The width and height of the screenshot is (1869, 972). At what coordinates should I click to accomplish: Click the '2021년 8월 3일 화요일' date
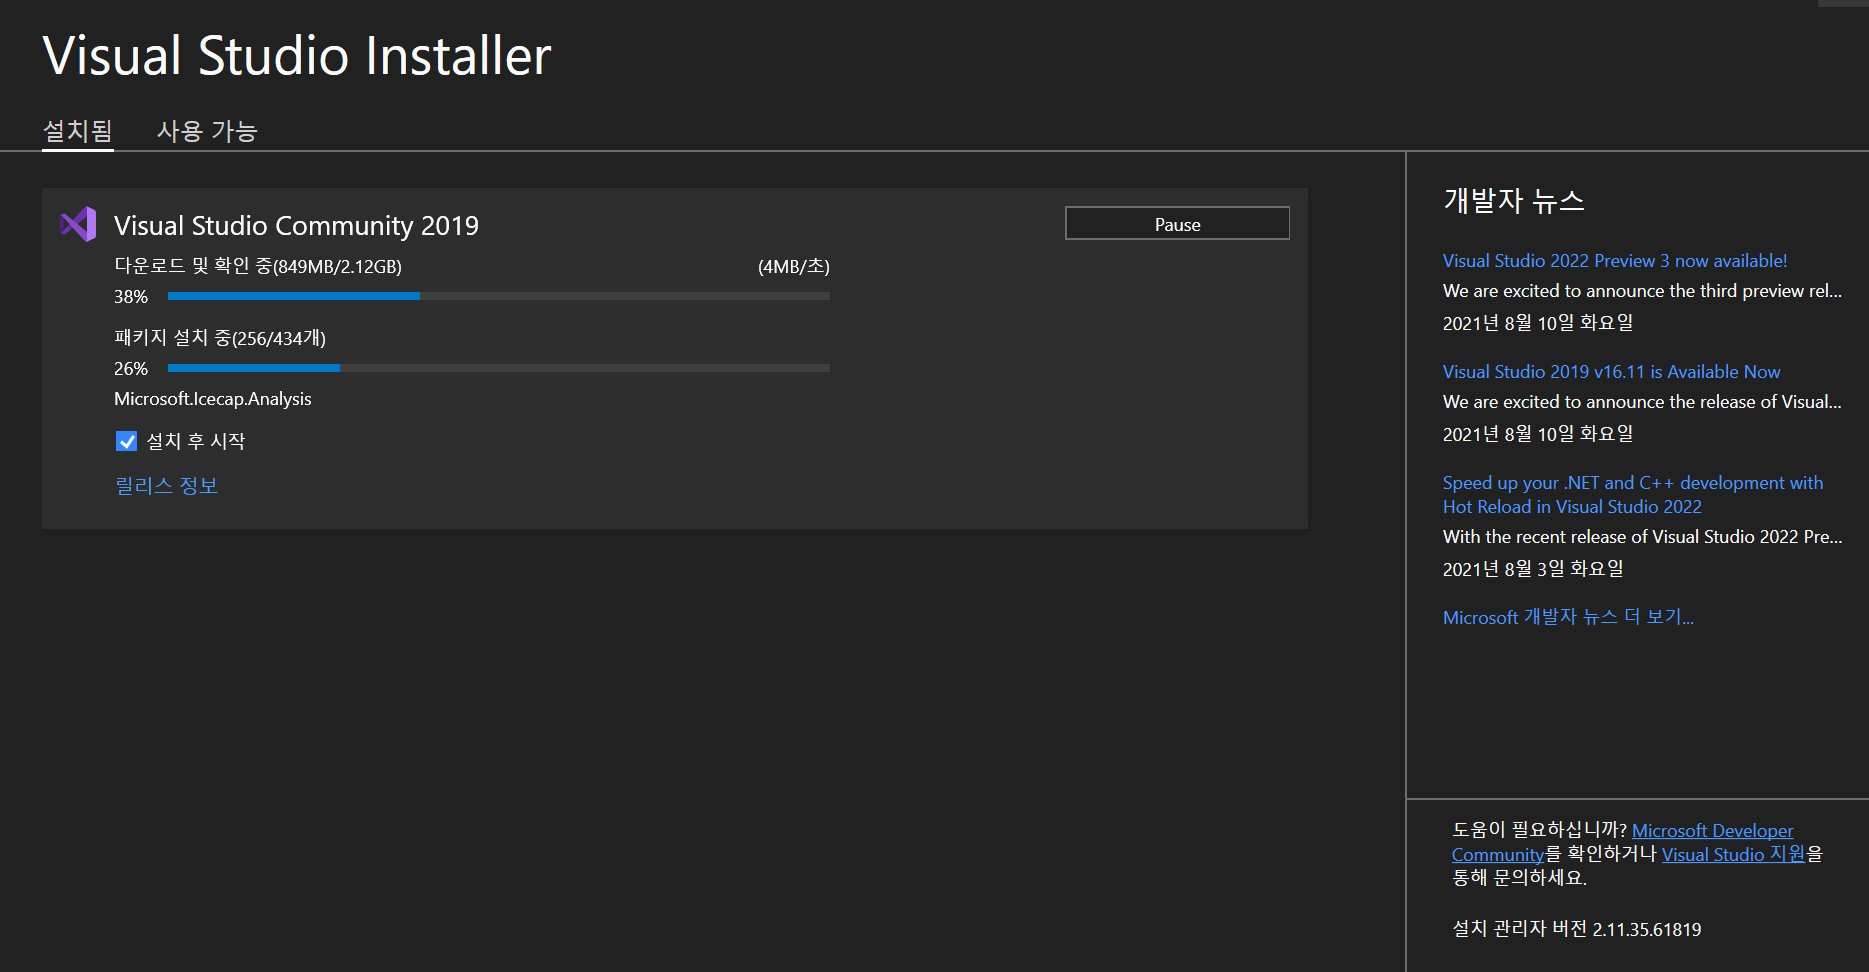tap(1533, 569)
